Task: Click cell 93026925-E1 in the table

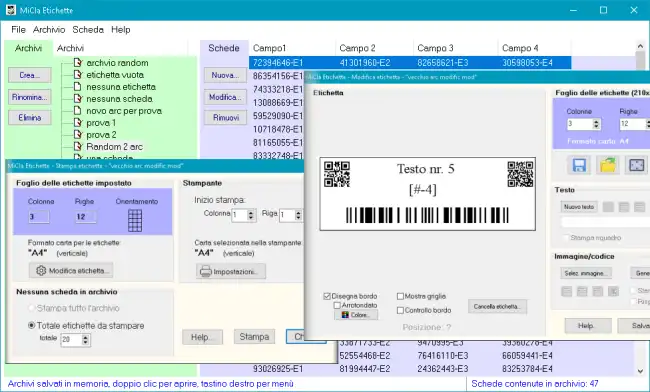Action: click(277, 369)
